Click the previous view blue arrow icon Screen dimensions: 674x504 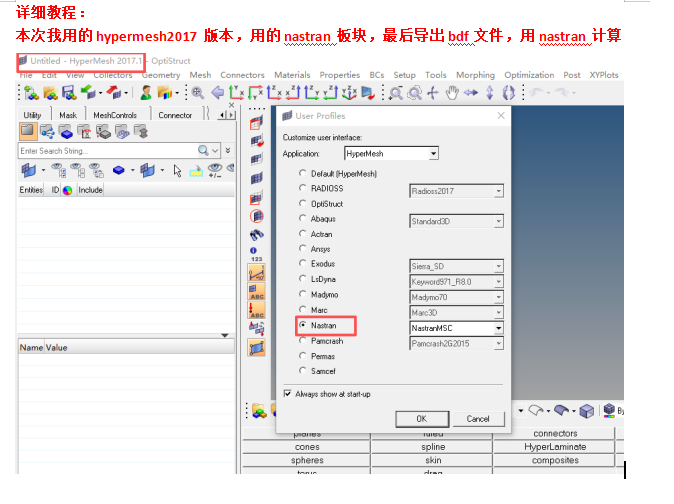coord(218,92)
